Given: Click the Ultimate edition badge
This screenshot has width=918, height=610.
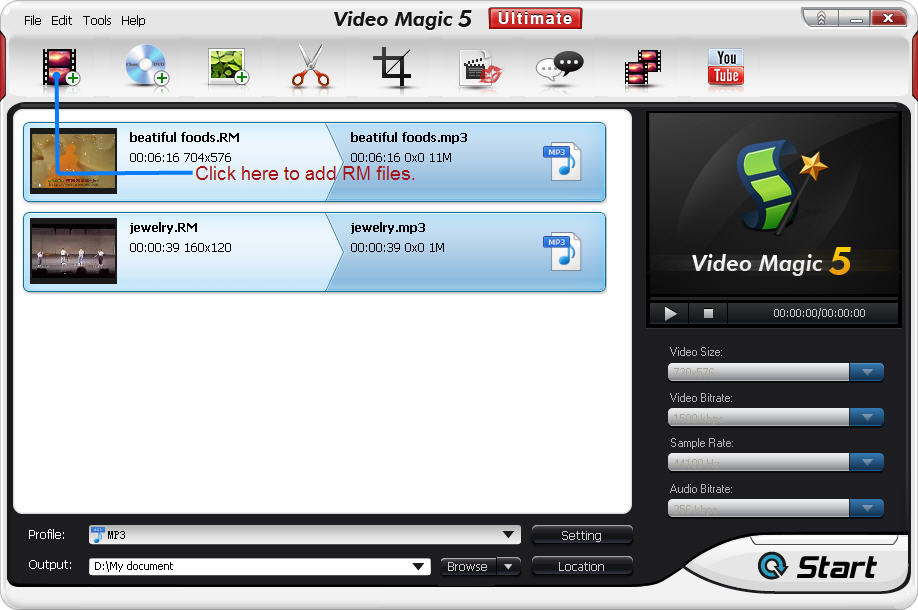Looking at the screenshot, I should [x=535, y=18].
